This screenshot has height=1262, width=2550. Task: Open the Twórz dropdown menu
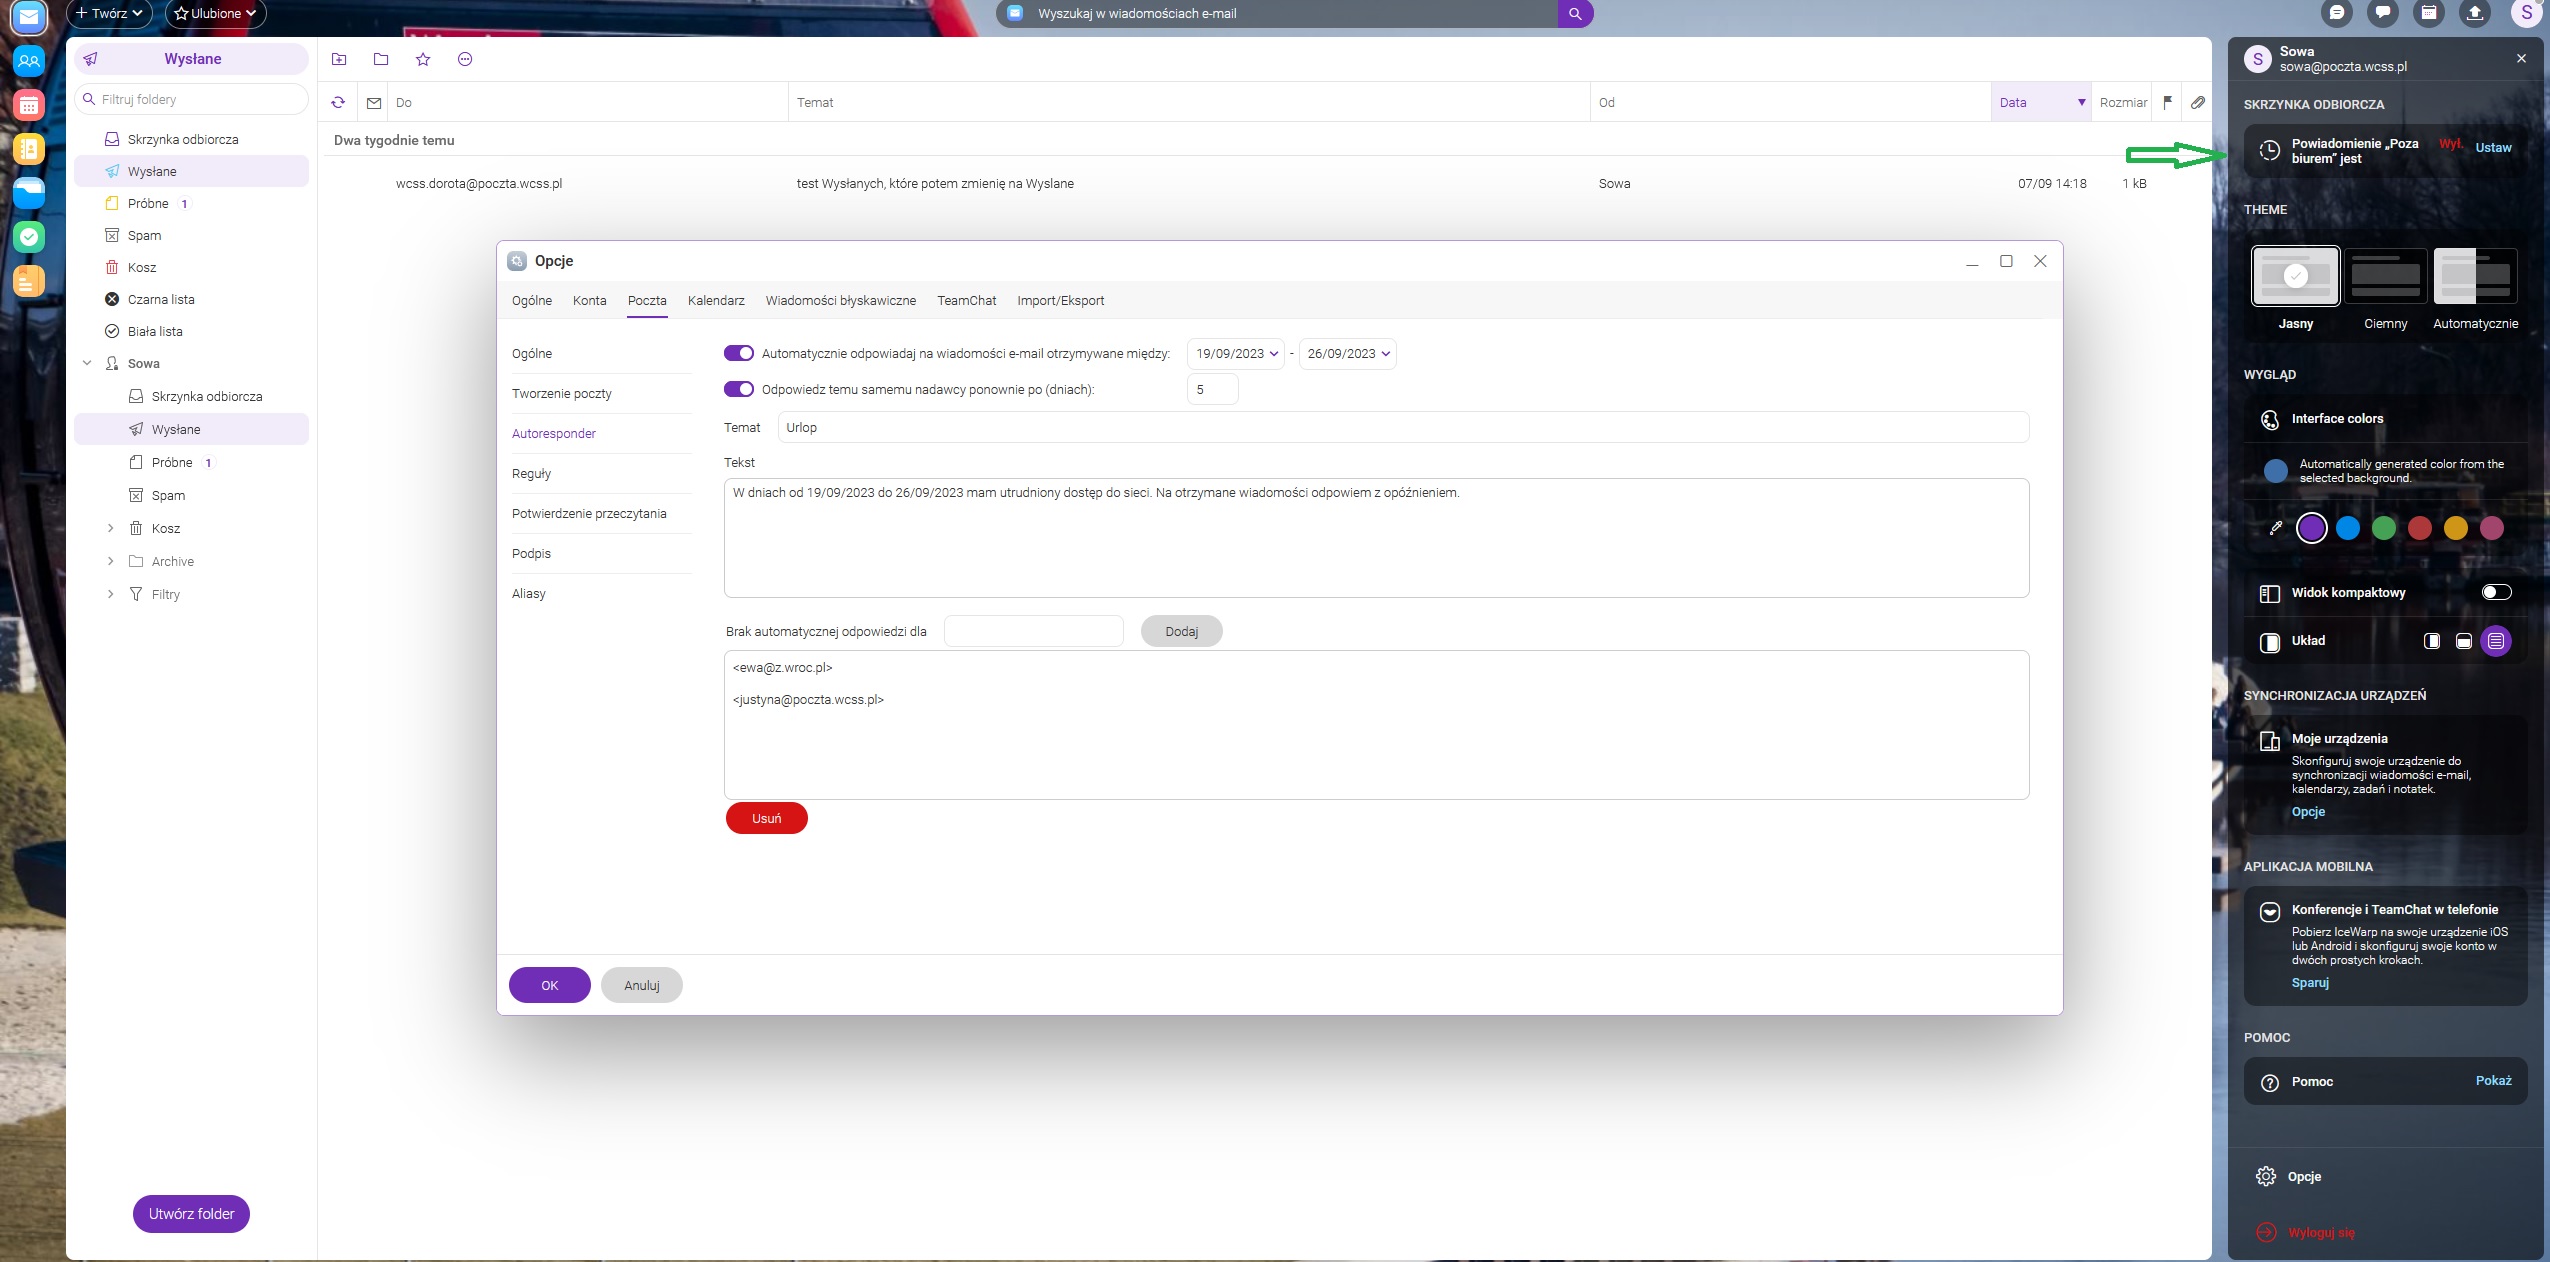click(x=109, y=13)
